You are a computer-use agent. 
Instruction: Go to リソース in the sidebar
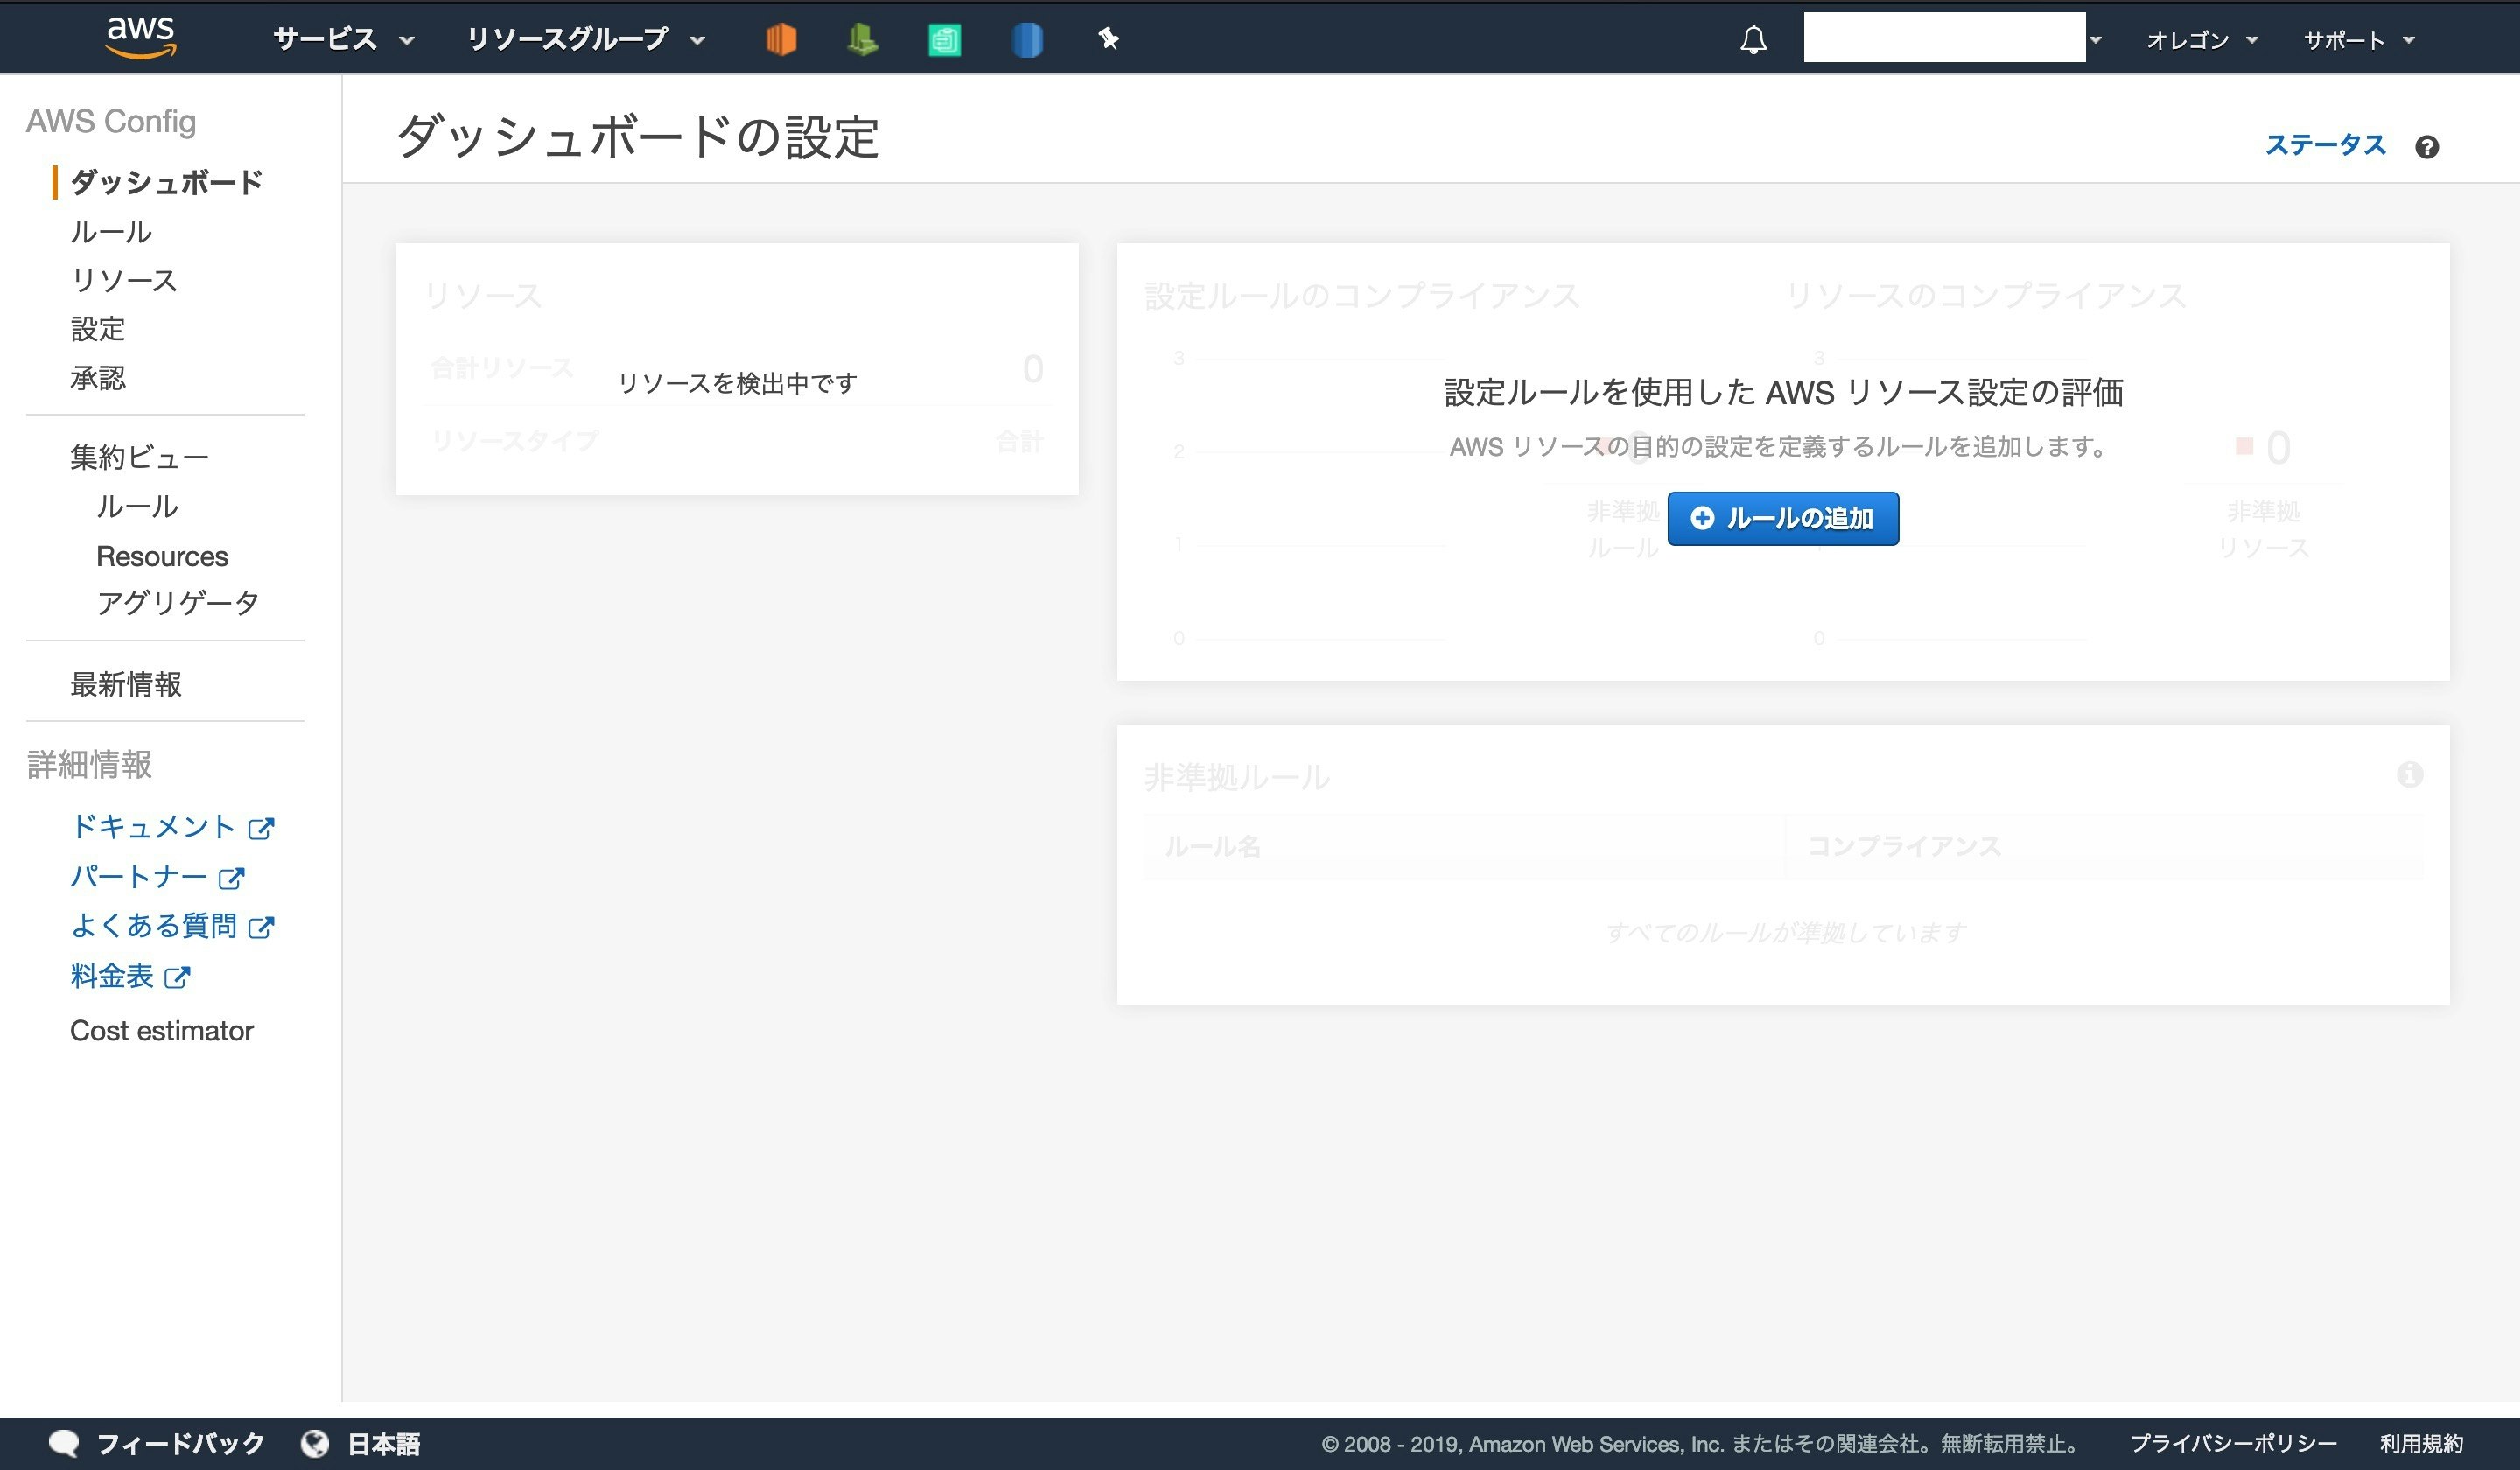pos(124,280)
